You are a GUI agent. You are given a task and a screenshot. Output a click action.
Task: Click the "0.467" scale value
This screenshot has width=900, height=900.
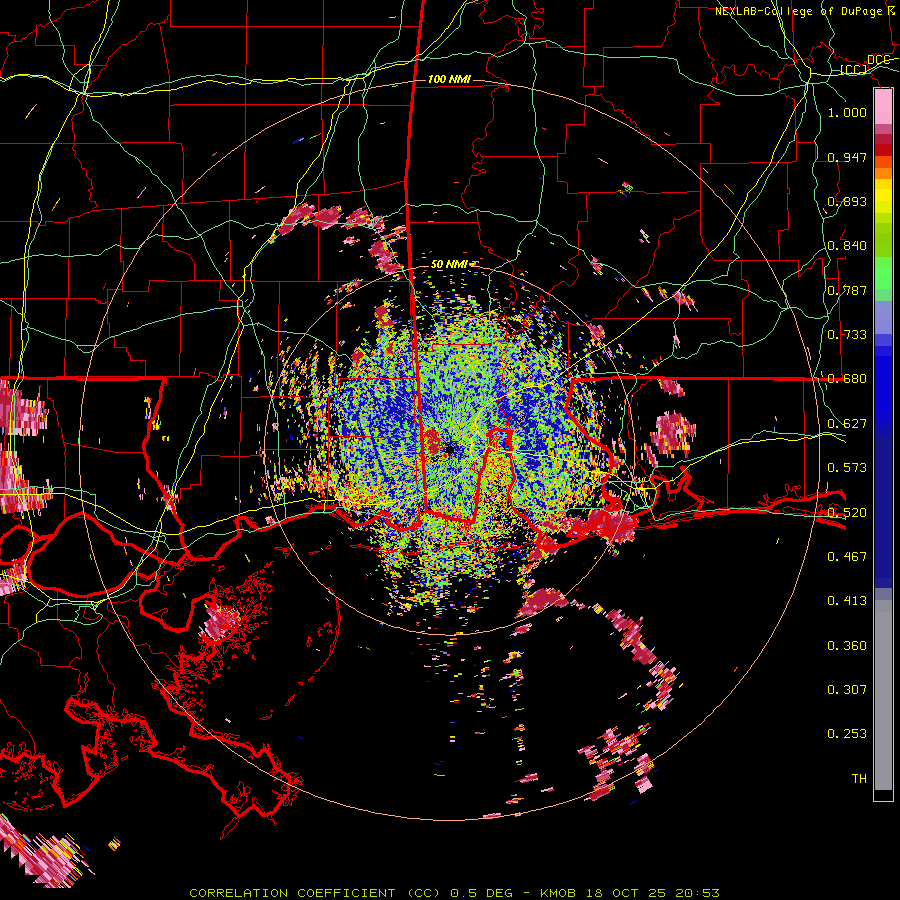[847, 557]
